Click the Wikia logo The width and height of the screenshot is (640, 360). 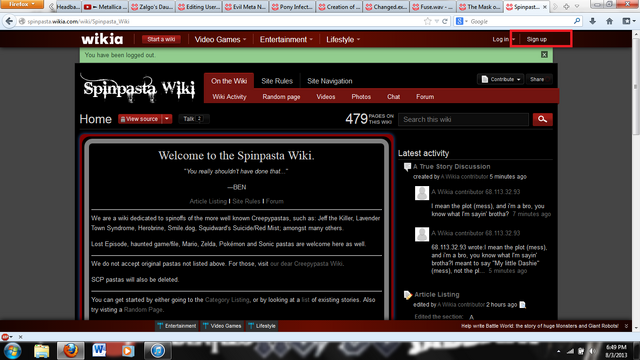click(102, 39)
